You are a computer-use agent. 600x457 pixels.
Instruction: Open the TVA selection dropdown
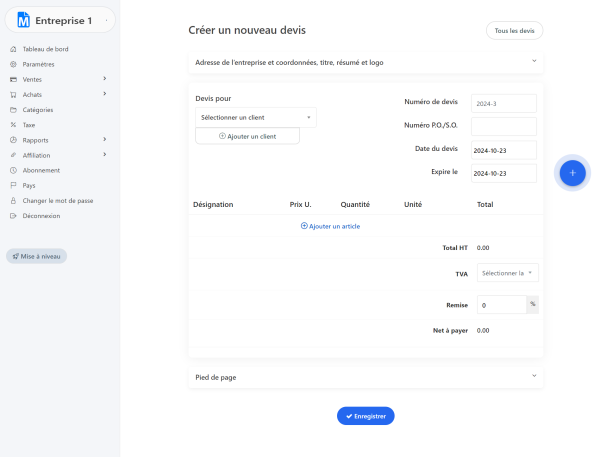pos(508,273)
